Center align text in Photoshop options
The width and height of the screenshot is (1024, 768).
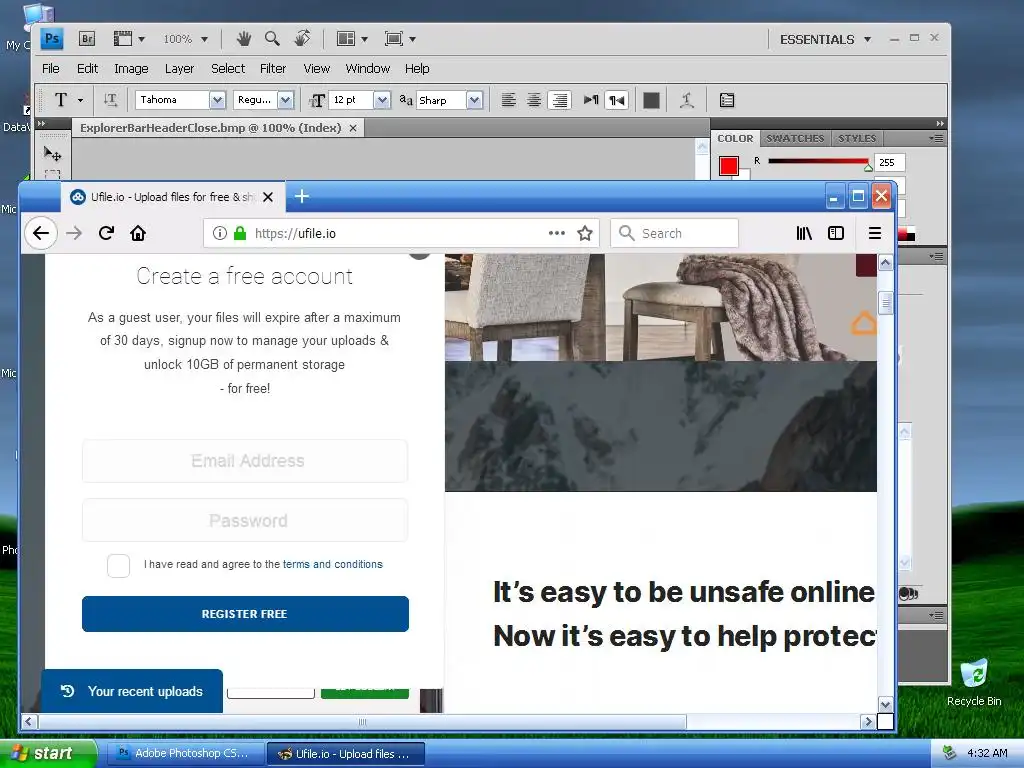534,100
